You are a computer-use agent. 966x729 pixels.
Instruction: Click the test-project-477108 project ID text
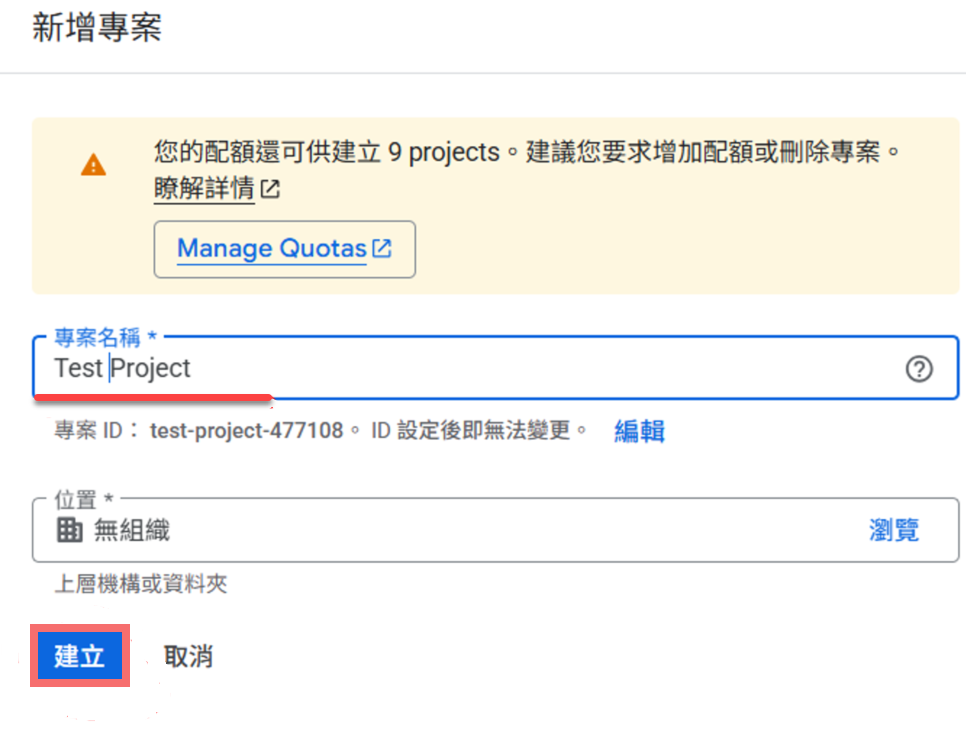click(246, 431)
